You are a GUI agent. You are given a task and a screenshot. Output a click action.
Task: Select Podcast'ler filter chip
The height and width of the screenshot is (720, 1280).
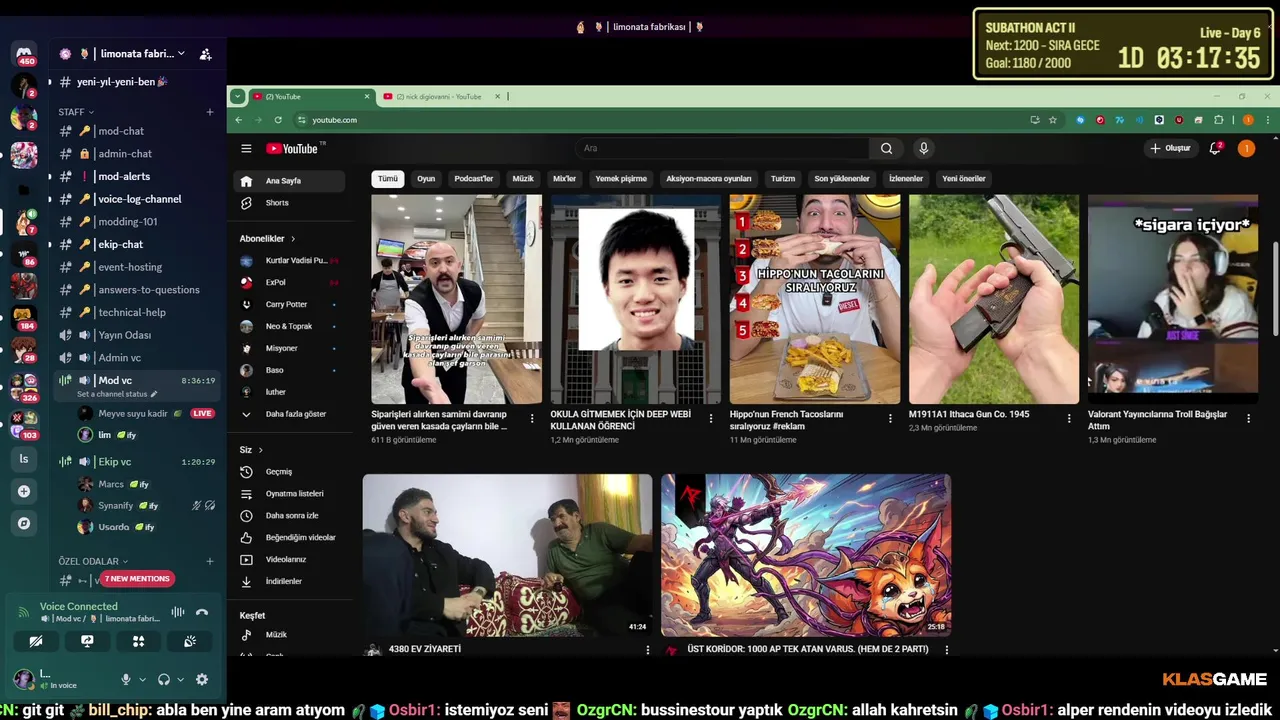pos(474,179)
